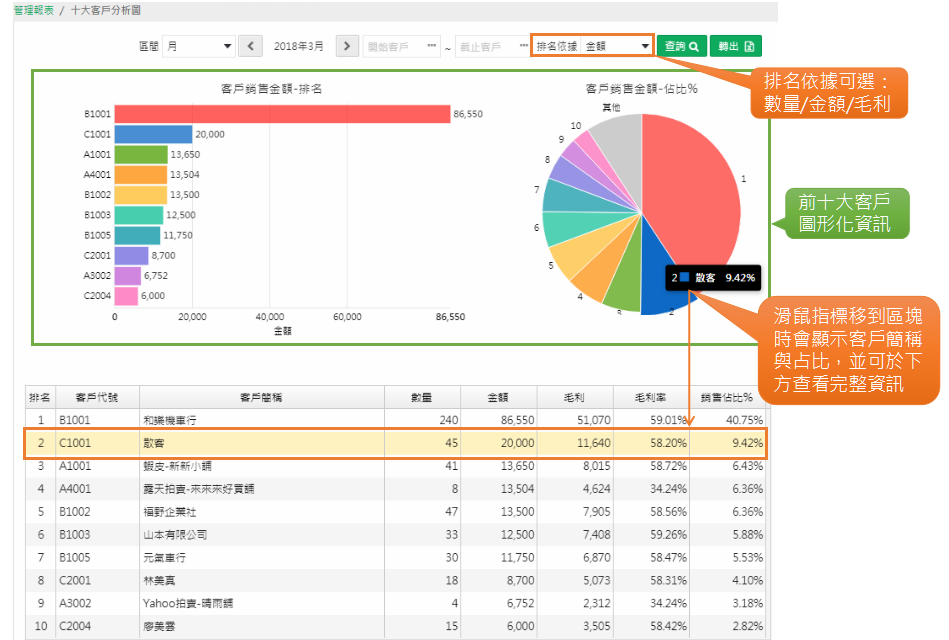This screenshot has height=640, width=949.
Task: Click the 查詢 search button
Action: coord(681,46)
